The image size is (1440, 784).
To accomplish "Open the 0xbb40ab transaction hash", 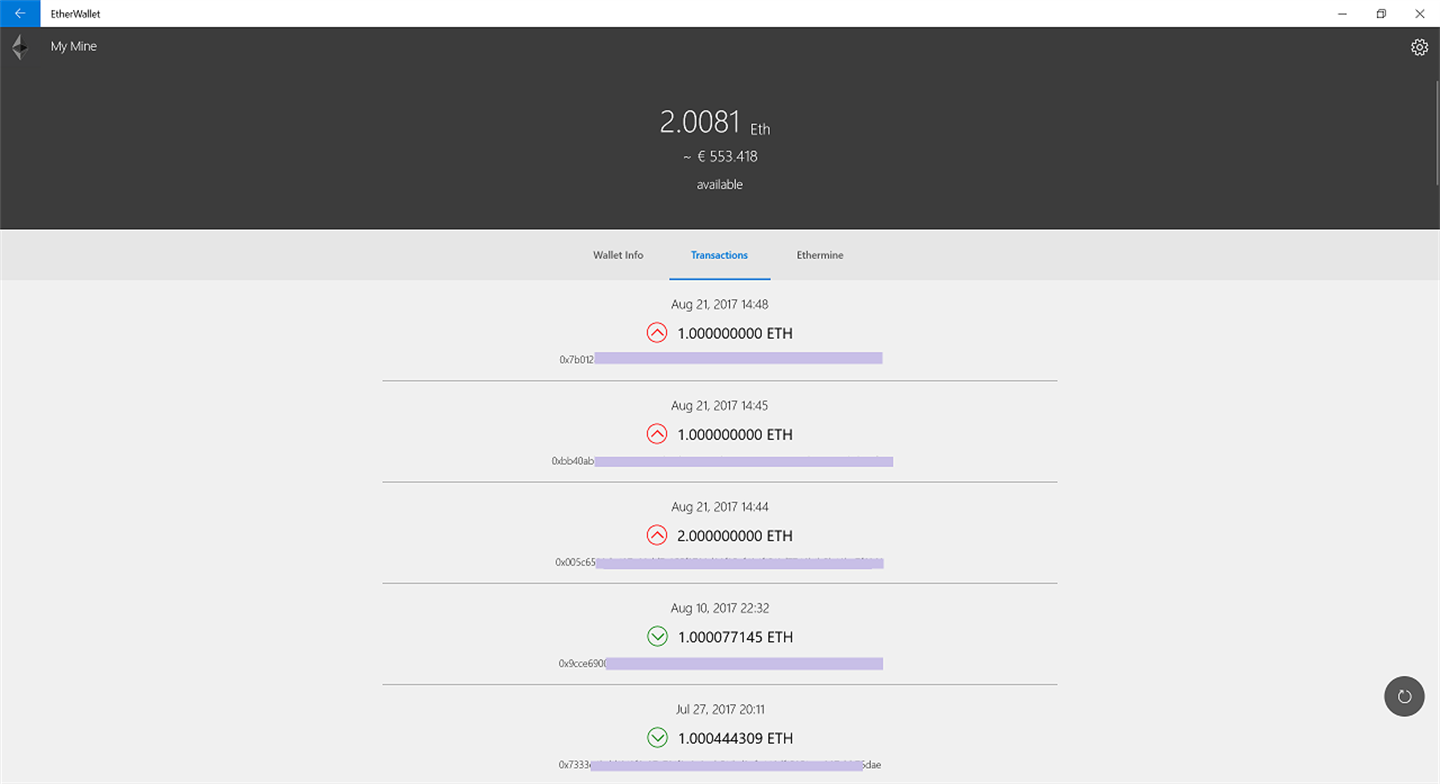I will (721, 461).
